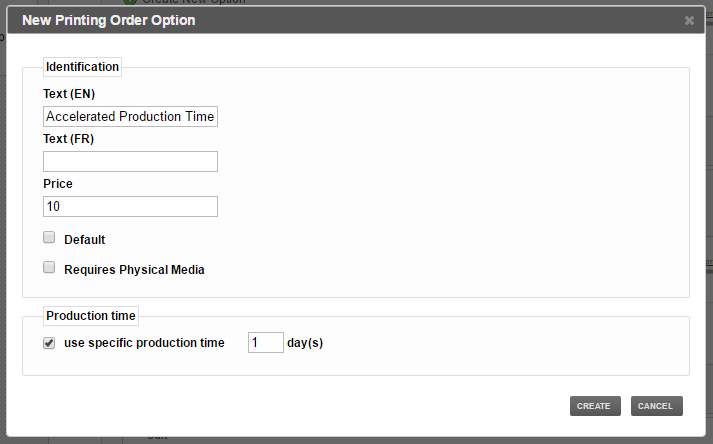Uncheck use specific production time

click(49, 343)
